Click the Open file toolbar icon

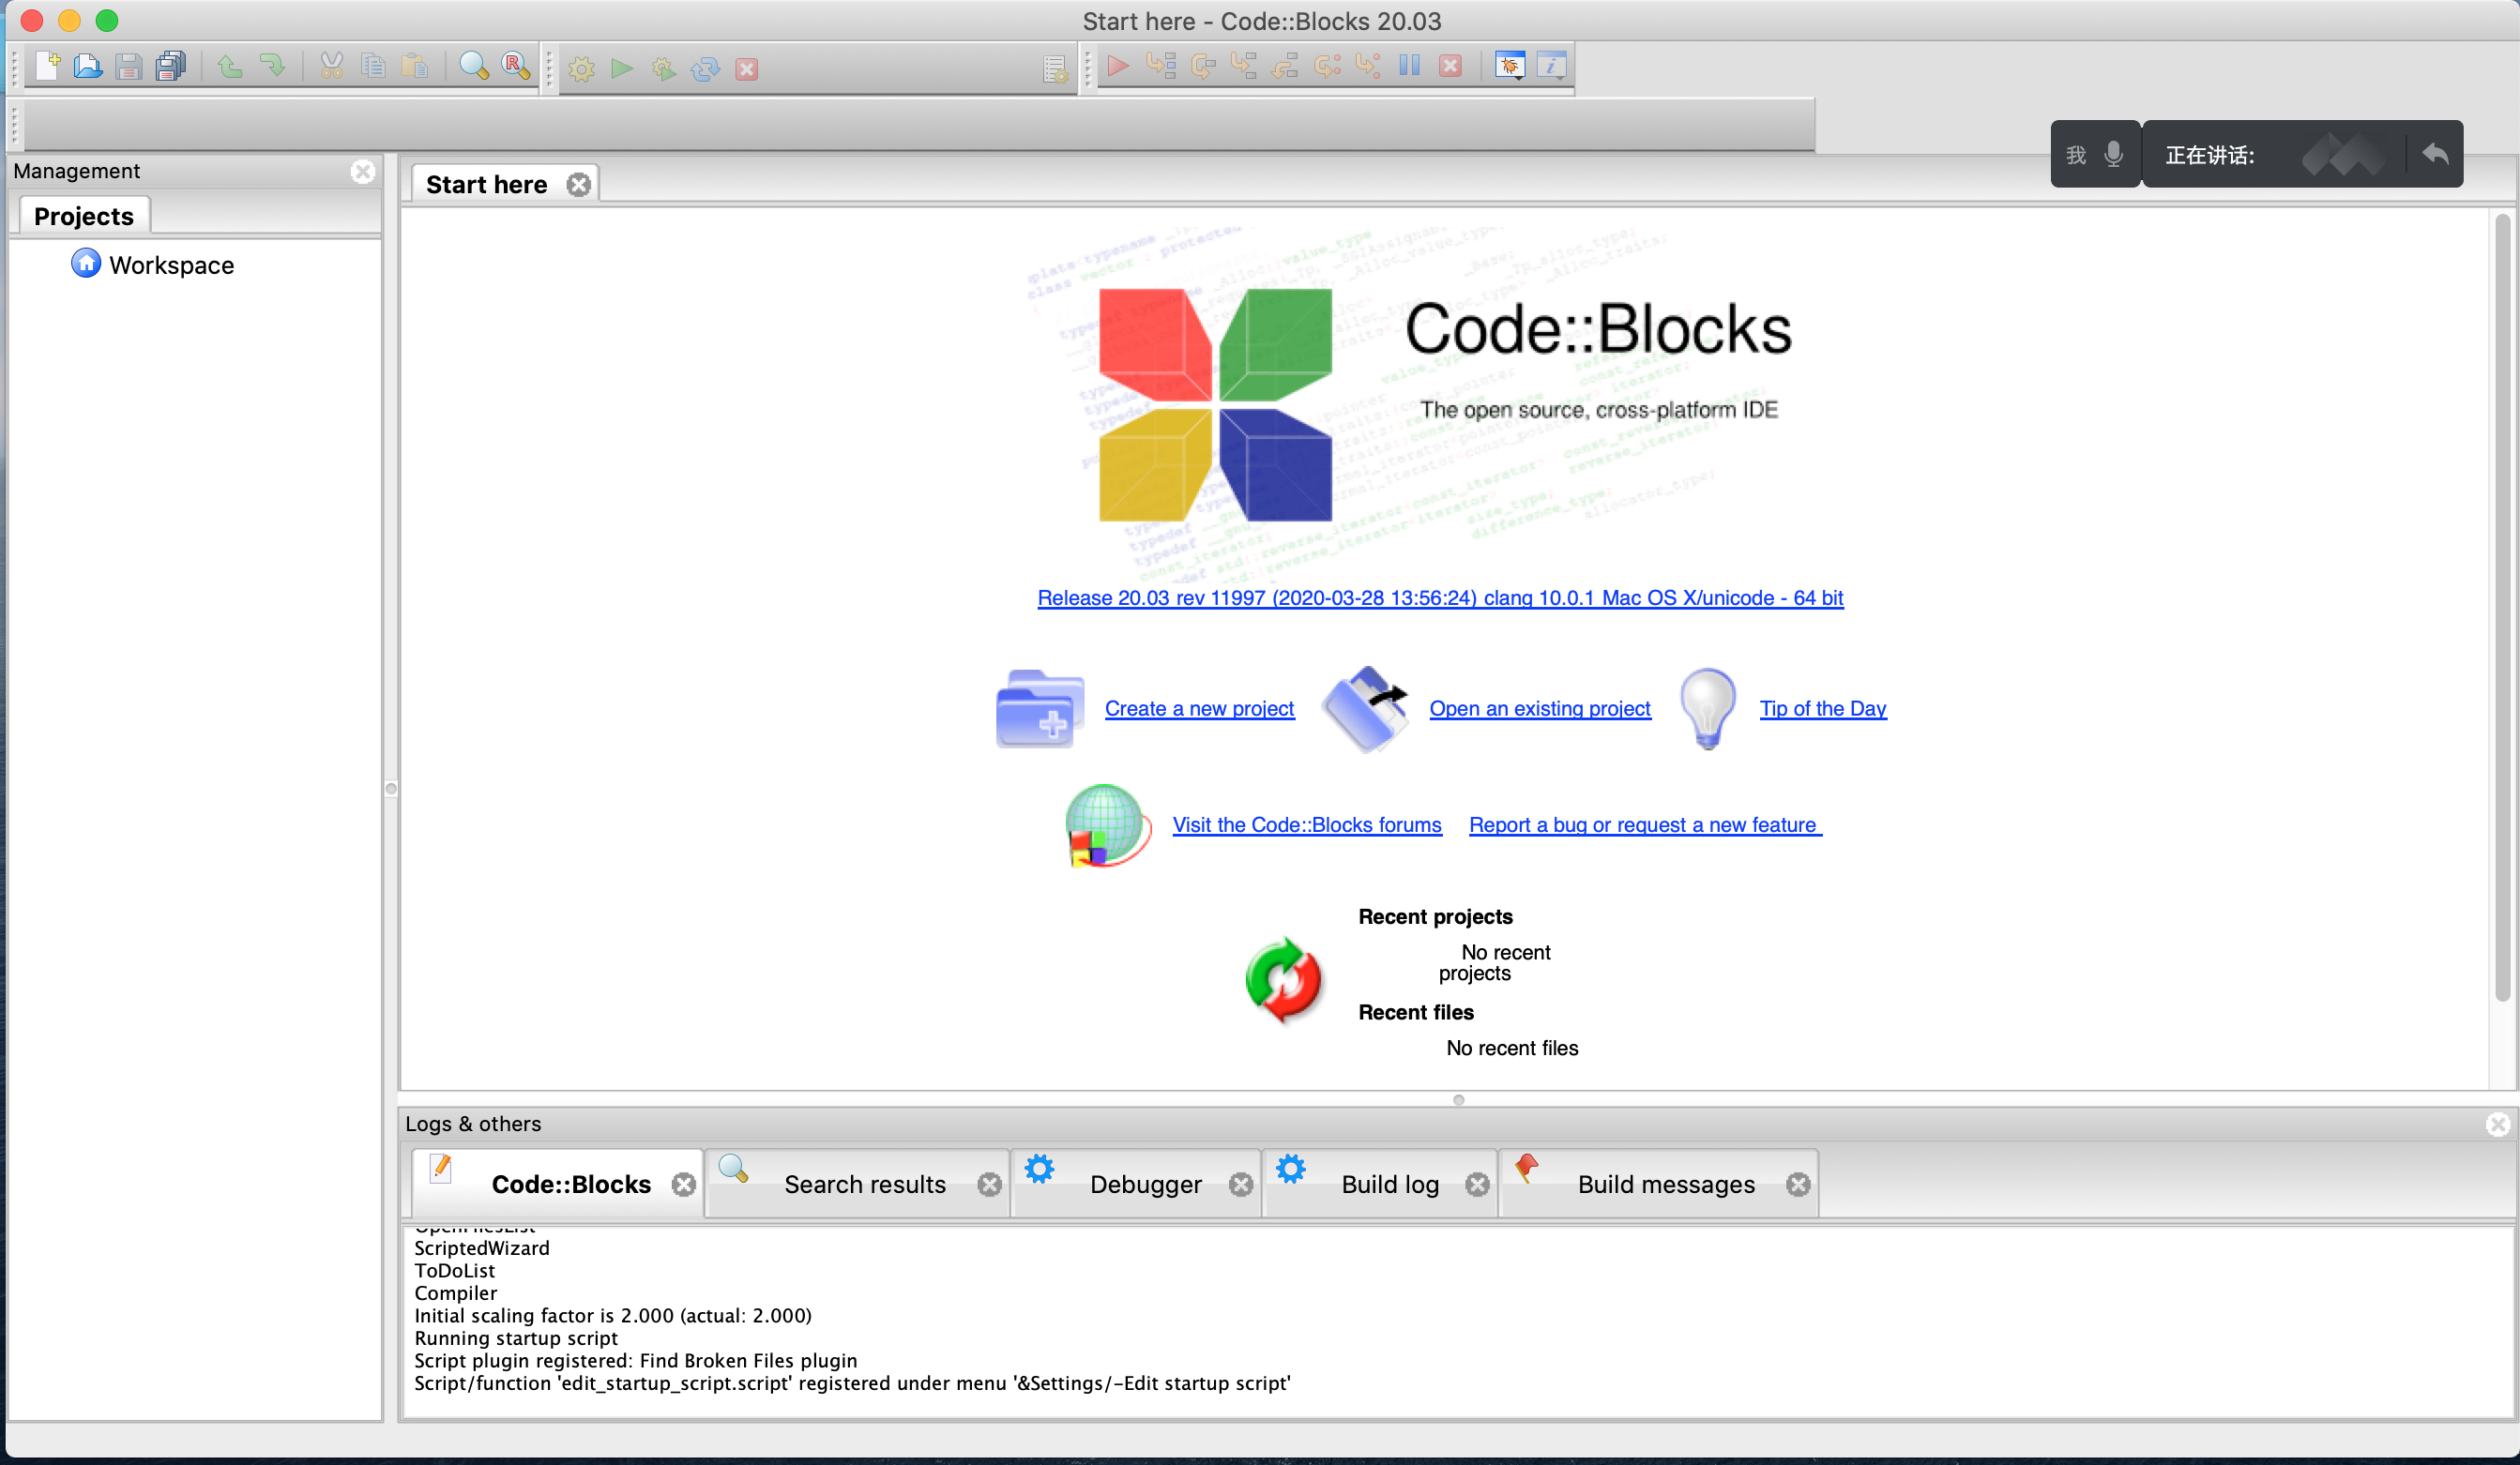pyautogui.click(x=88, y=67)
